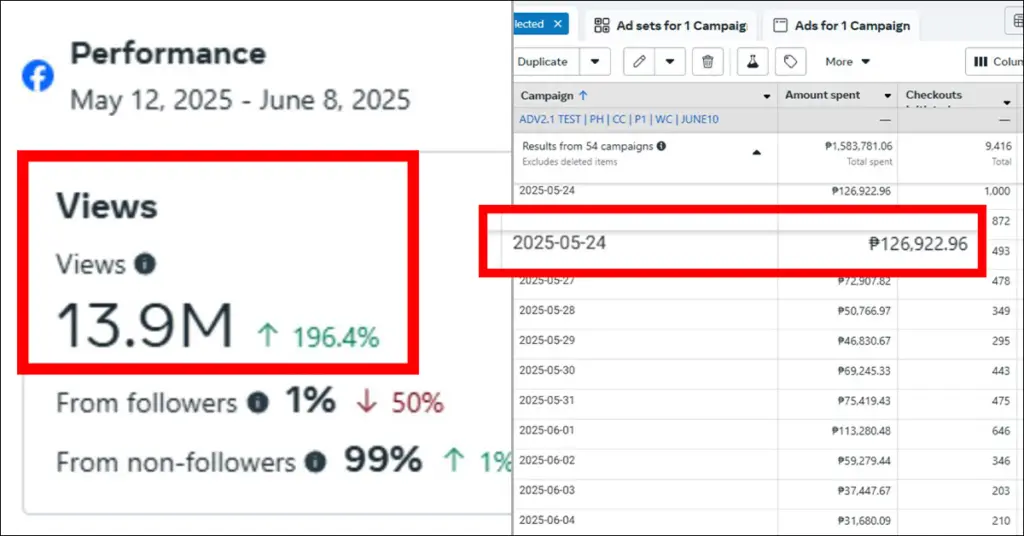The height and width of the screenshot is (536, 1024).
Task: Click the ₱113,280.48 amount cell
Action: (861, 431)
